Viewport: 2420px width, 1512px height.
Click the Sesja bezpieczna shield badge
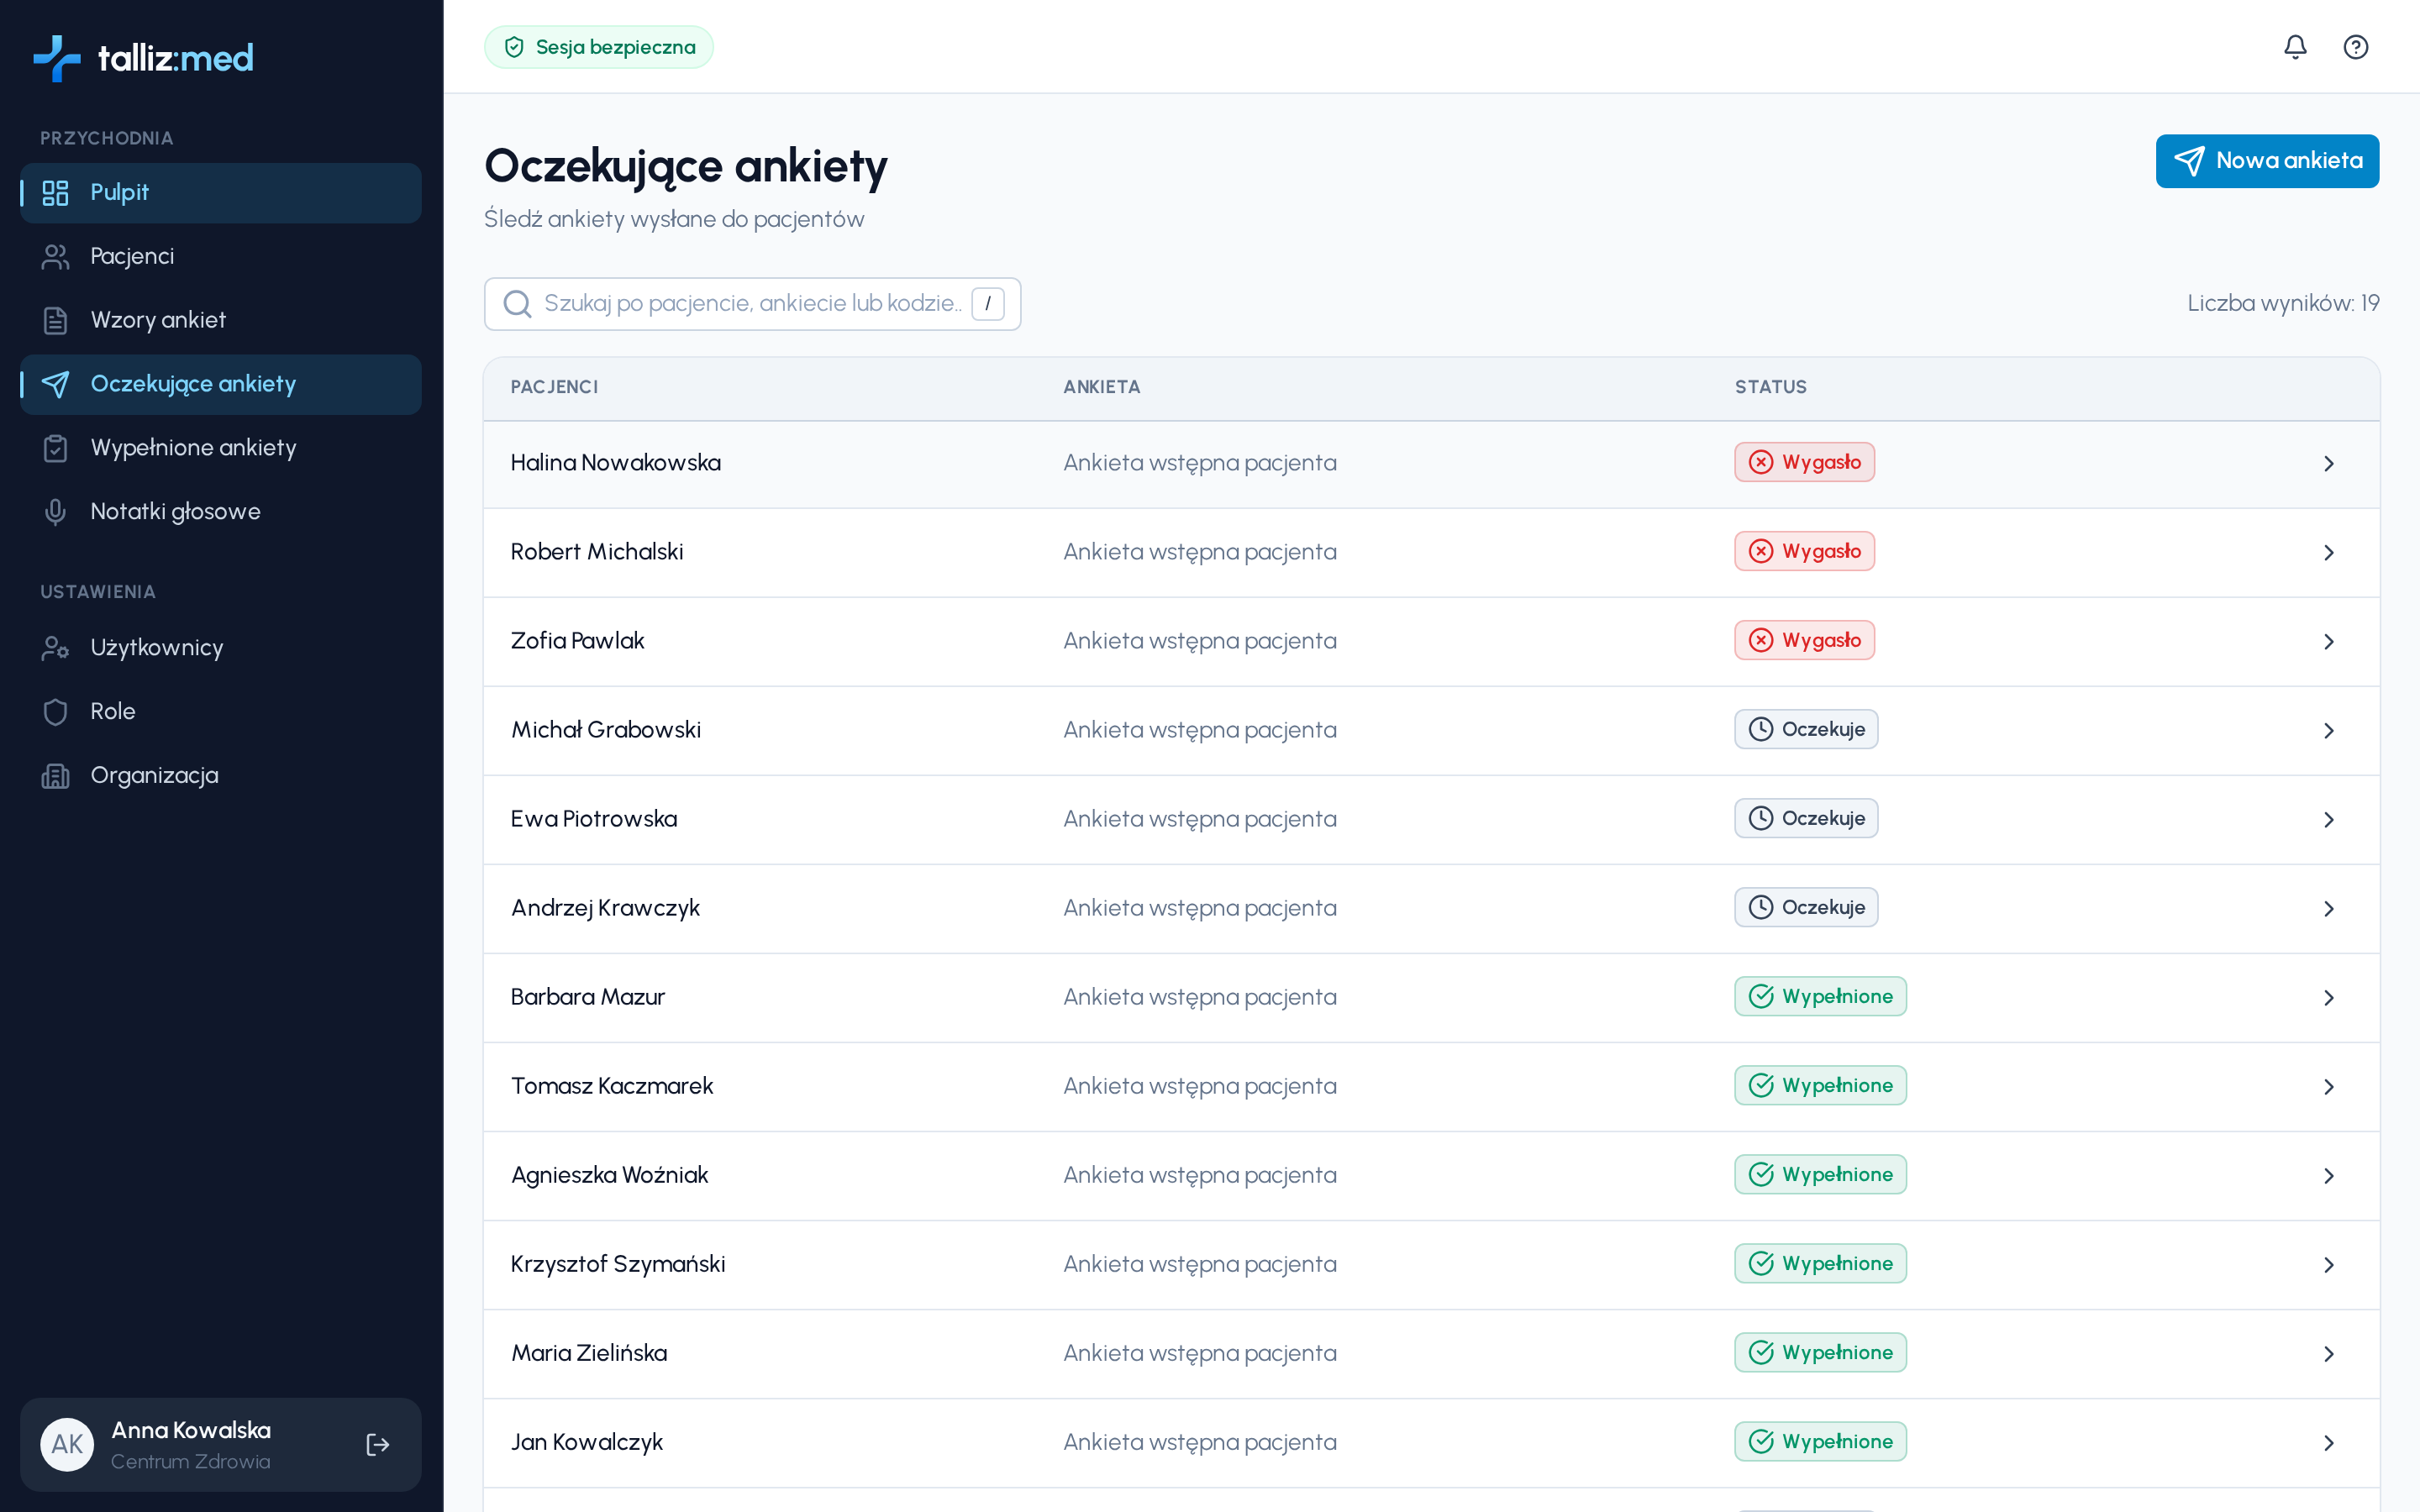pos(599,47)
